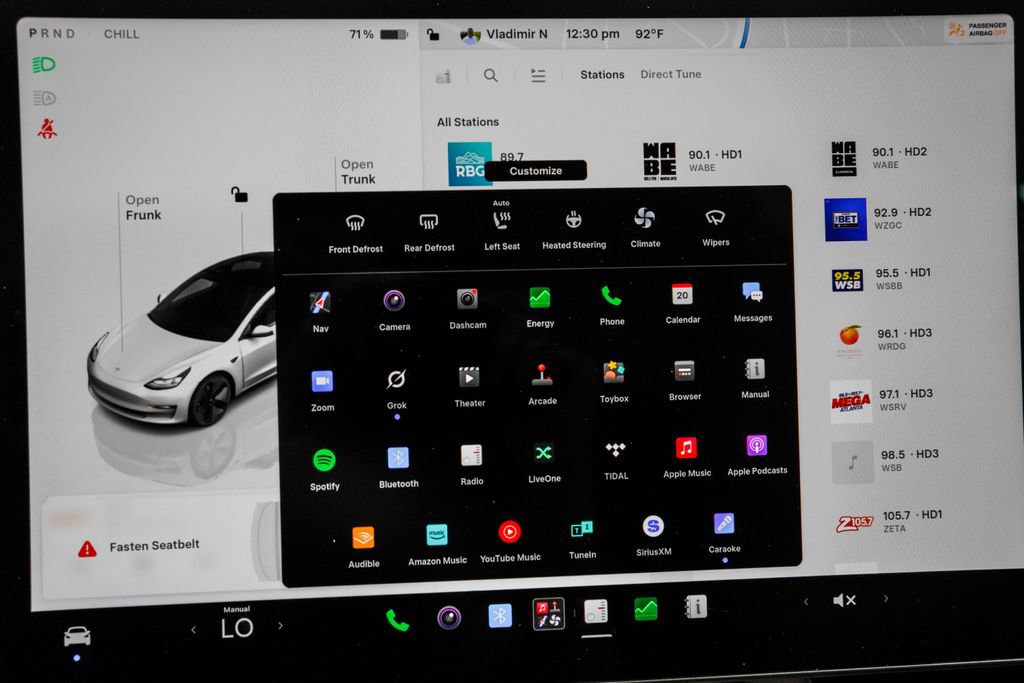Viewport: 1024px width, 683px height.
Task: Open the Wipers control
Action: [715, 226]
